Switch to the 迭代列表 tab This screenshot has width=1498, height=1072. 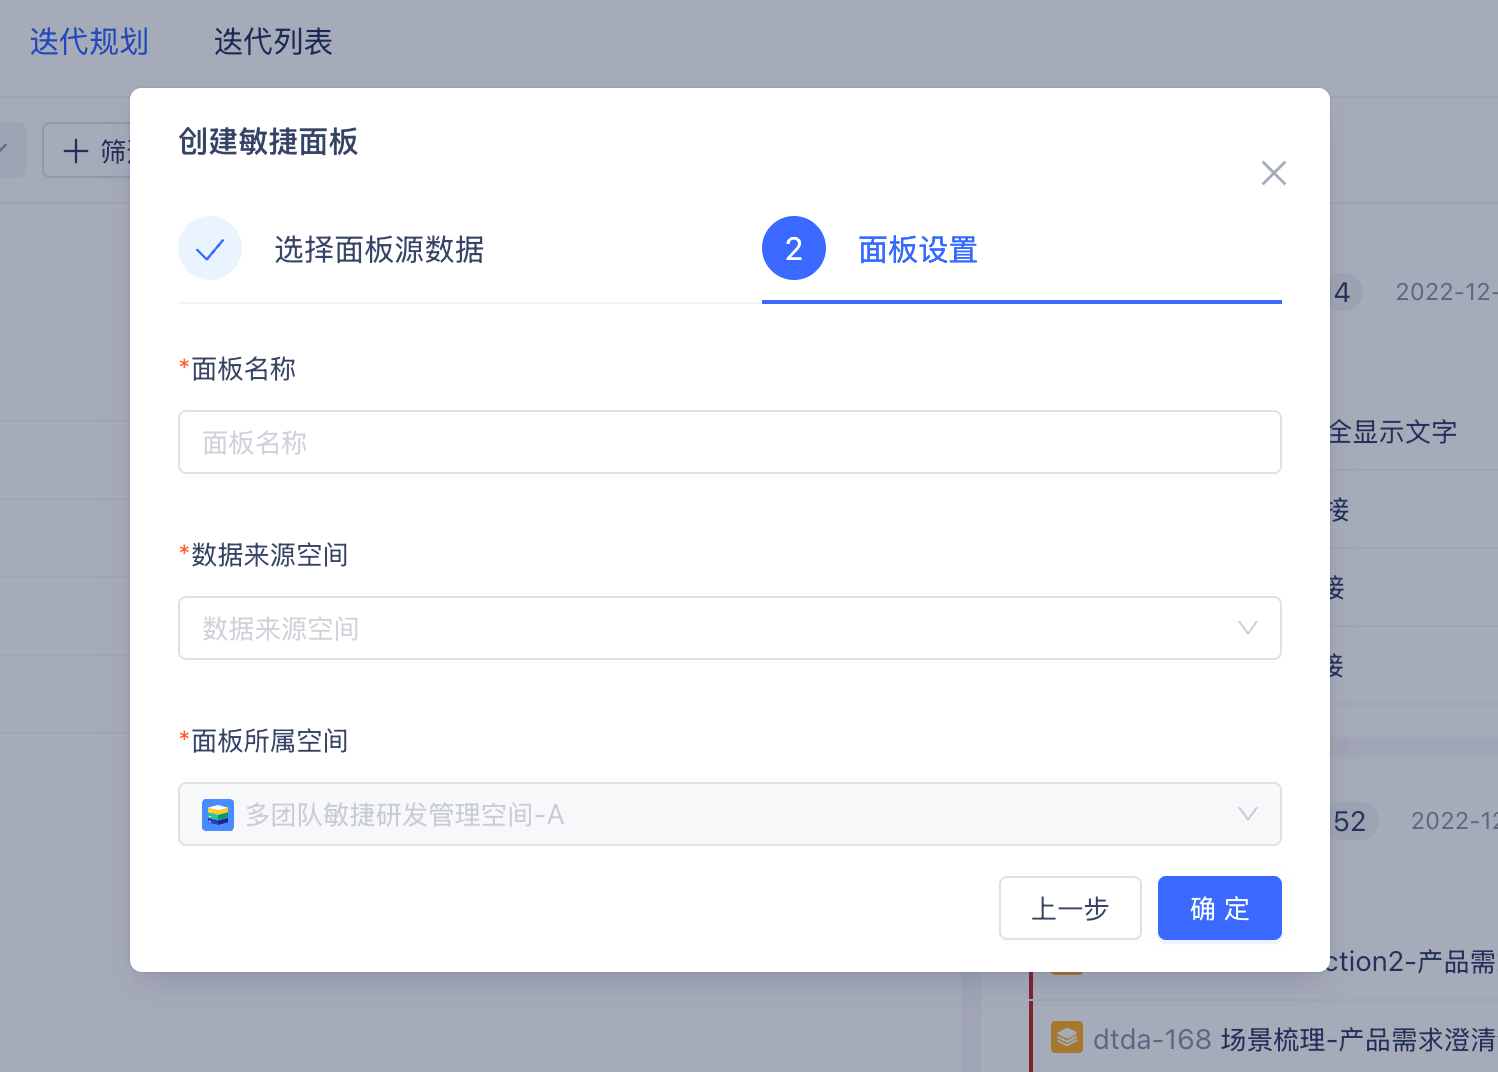click(x=273, y=42)
